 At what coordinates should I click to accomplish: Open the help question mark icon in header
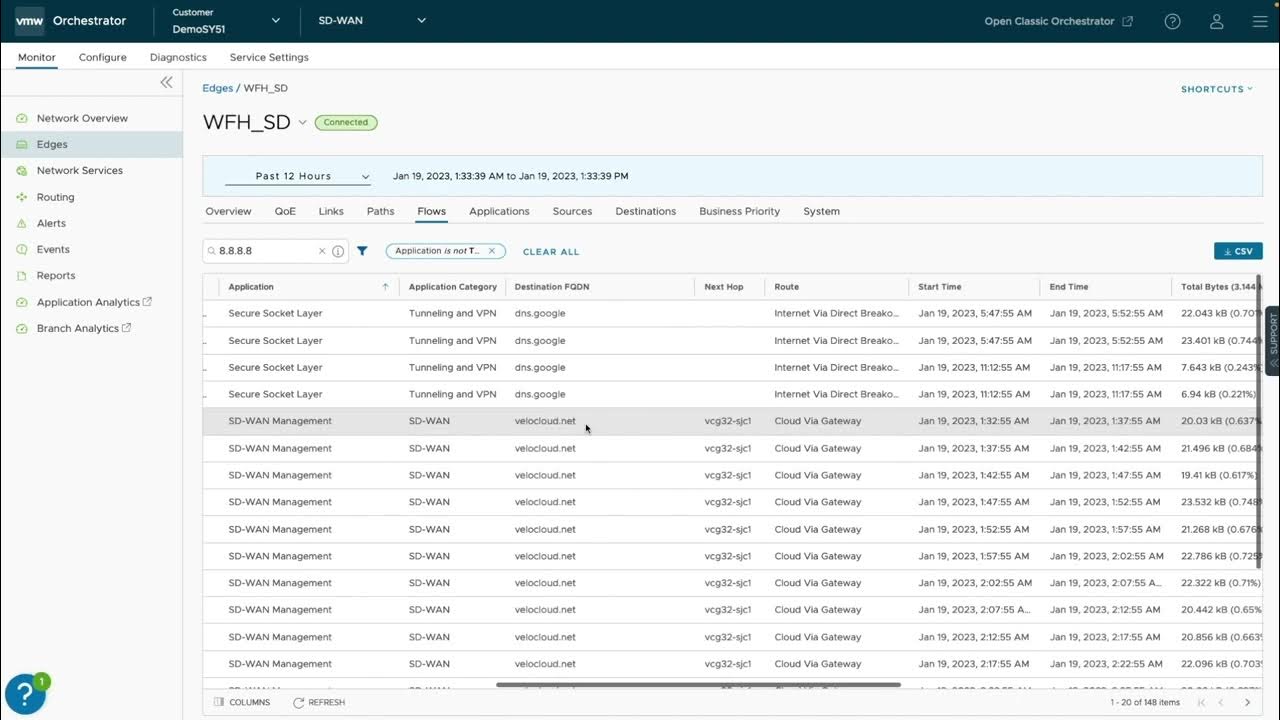[x=1173, y=21]
